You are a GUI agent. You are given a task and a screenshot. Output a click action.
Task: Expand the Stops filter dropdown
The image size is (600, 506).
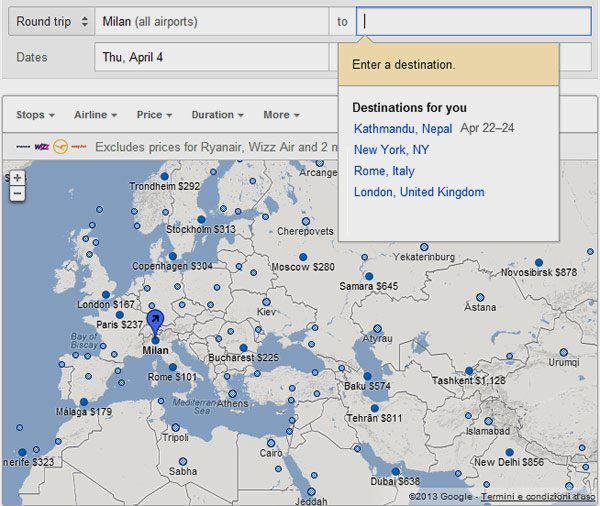coord(35,115)
